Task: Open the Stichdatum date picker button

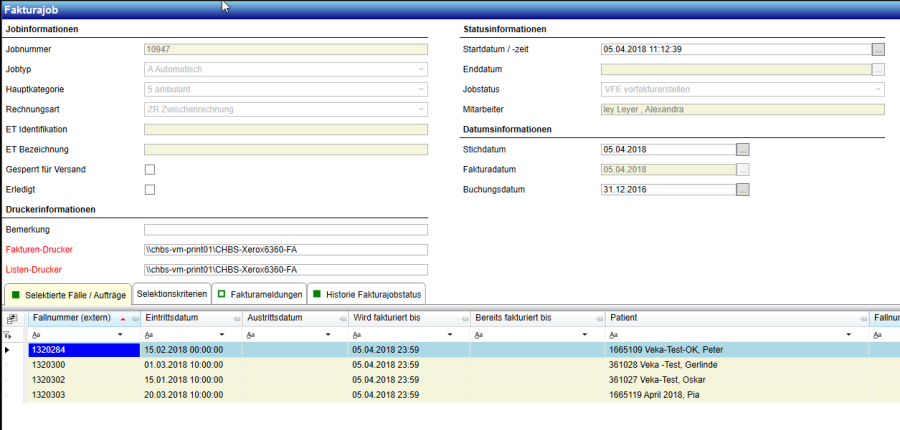Action: tap(742, 149)
